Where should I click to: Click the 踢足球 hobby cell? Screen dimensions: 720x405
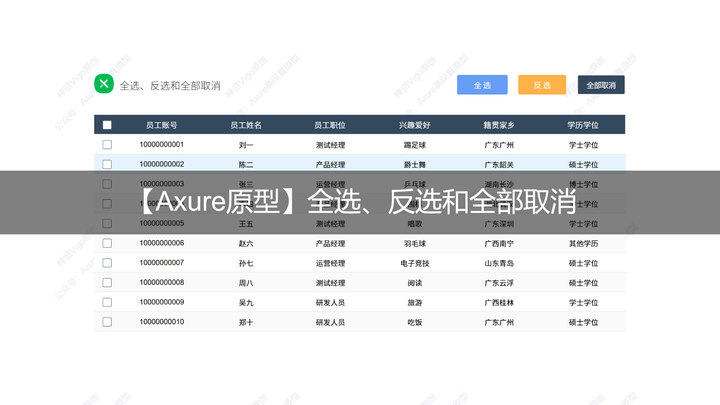(415, 145)
